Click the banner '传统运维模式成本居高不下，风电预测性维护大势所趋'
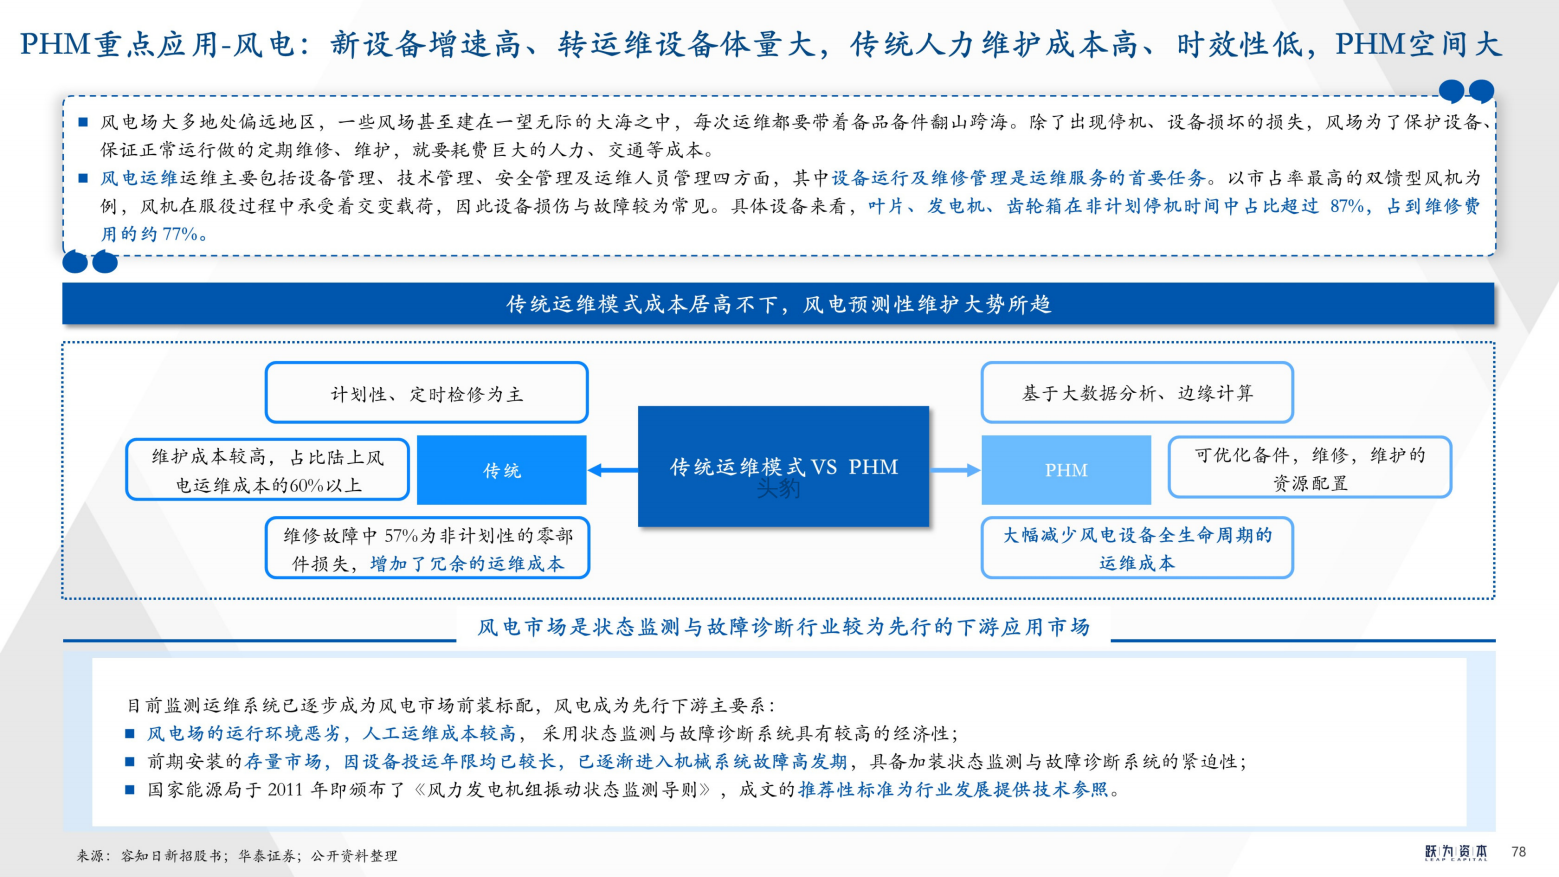1559x877 pixels. (x=778, y=304)
